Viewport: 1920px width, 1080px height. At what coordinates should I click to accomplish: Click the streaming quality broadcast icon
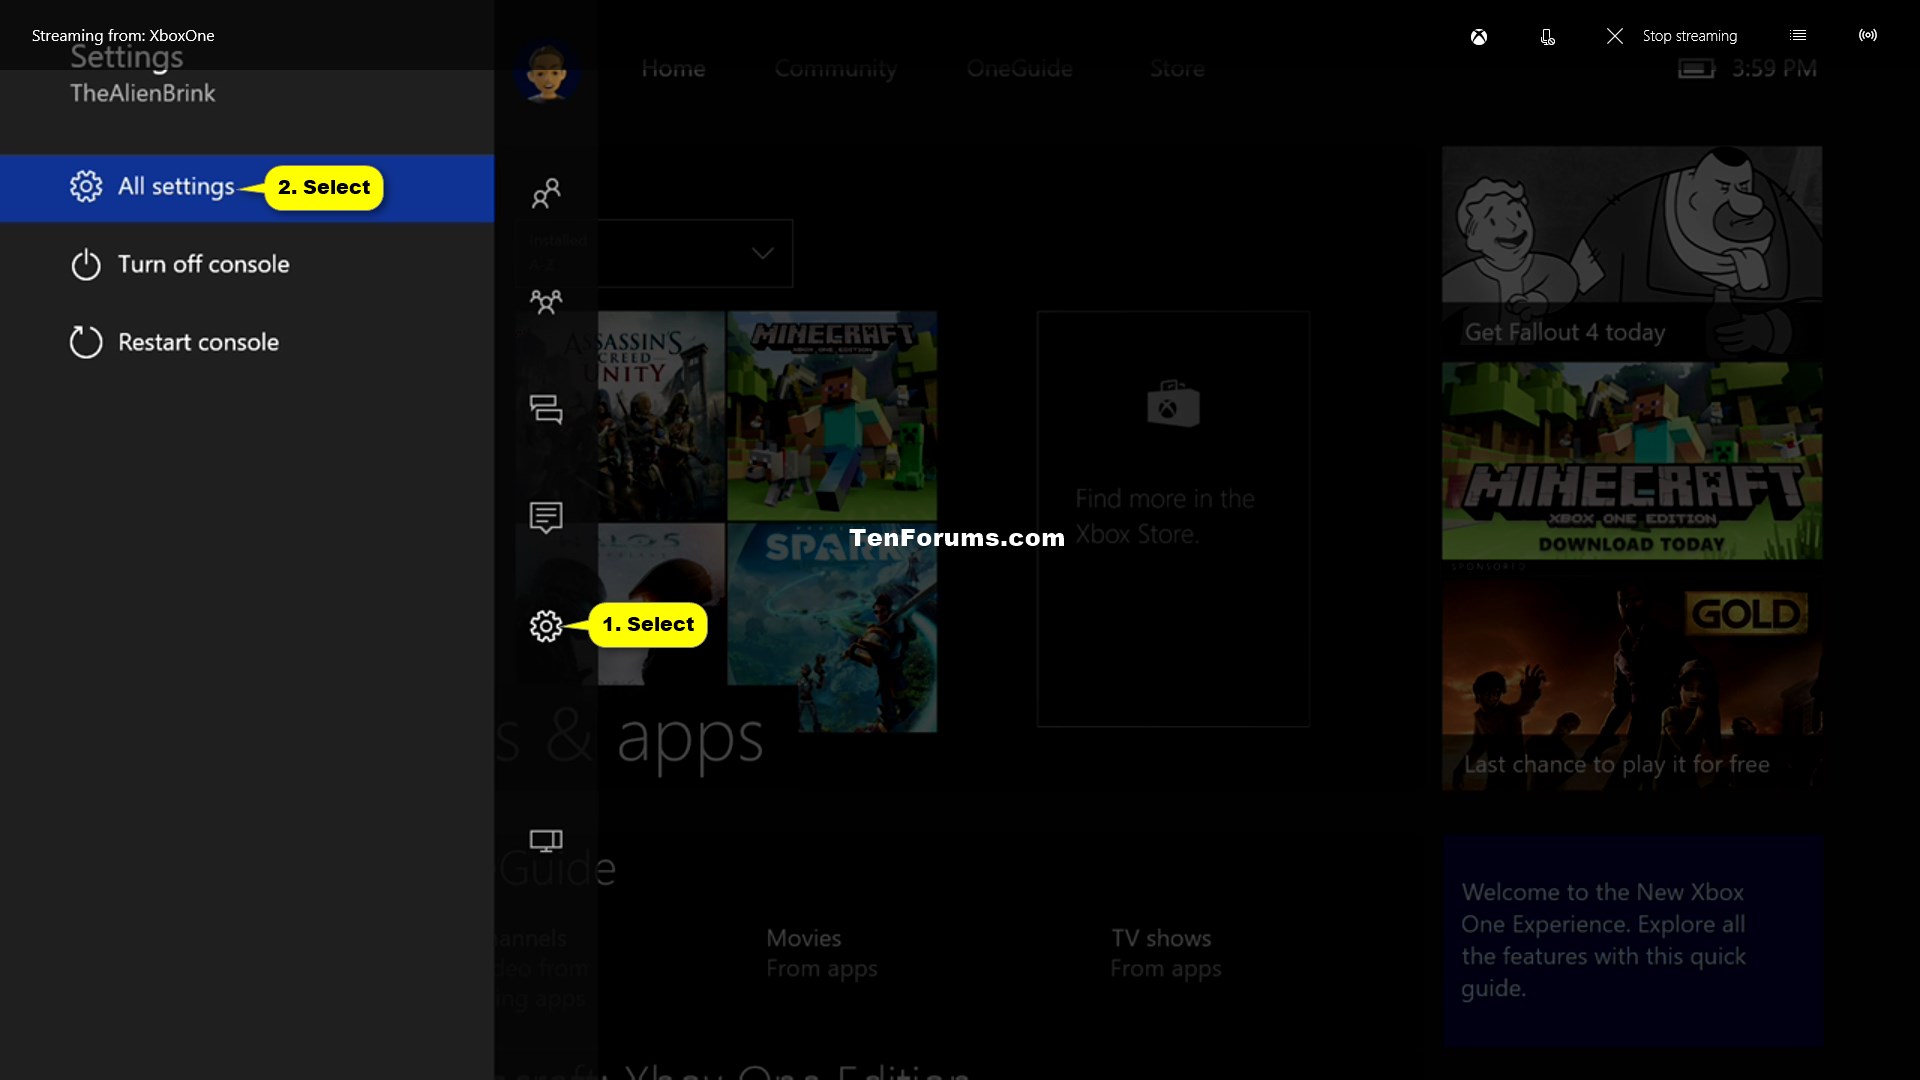click(x=1868, y=35)
